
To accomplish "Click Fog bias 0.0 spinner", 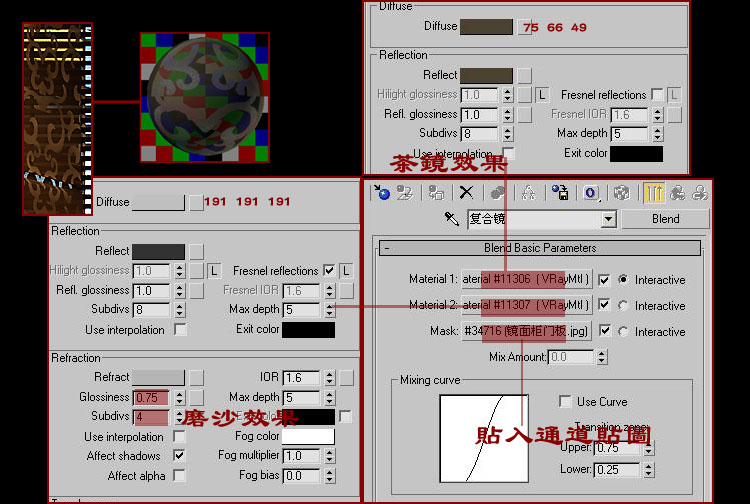I will (330, 476).
